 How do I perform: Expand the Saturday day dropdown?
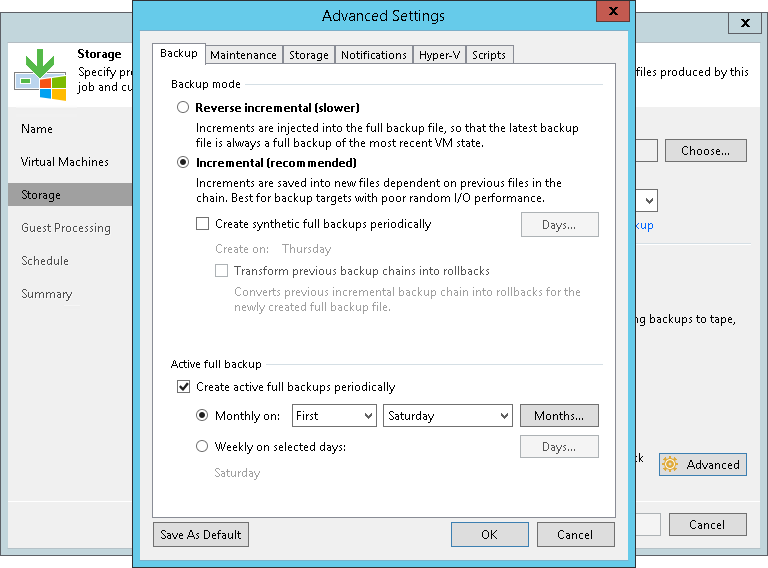click(x=447, y=416)
